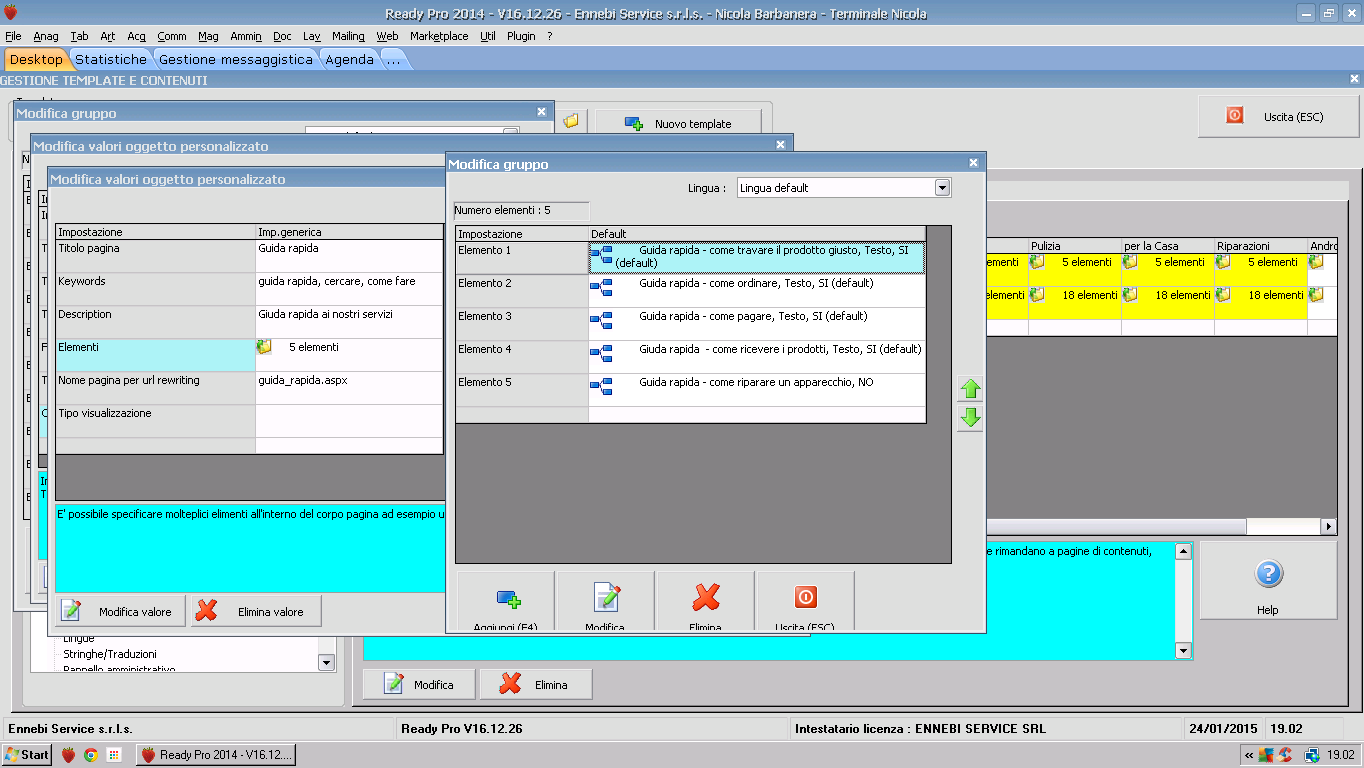Switch to the Statistiche tab

[111, 60]
